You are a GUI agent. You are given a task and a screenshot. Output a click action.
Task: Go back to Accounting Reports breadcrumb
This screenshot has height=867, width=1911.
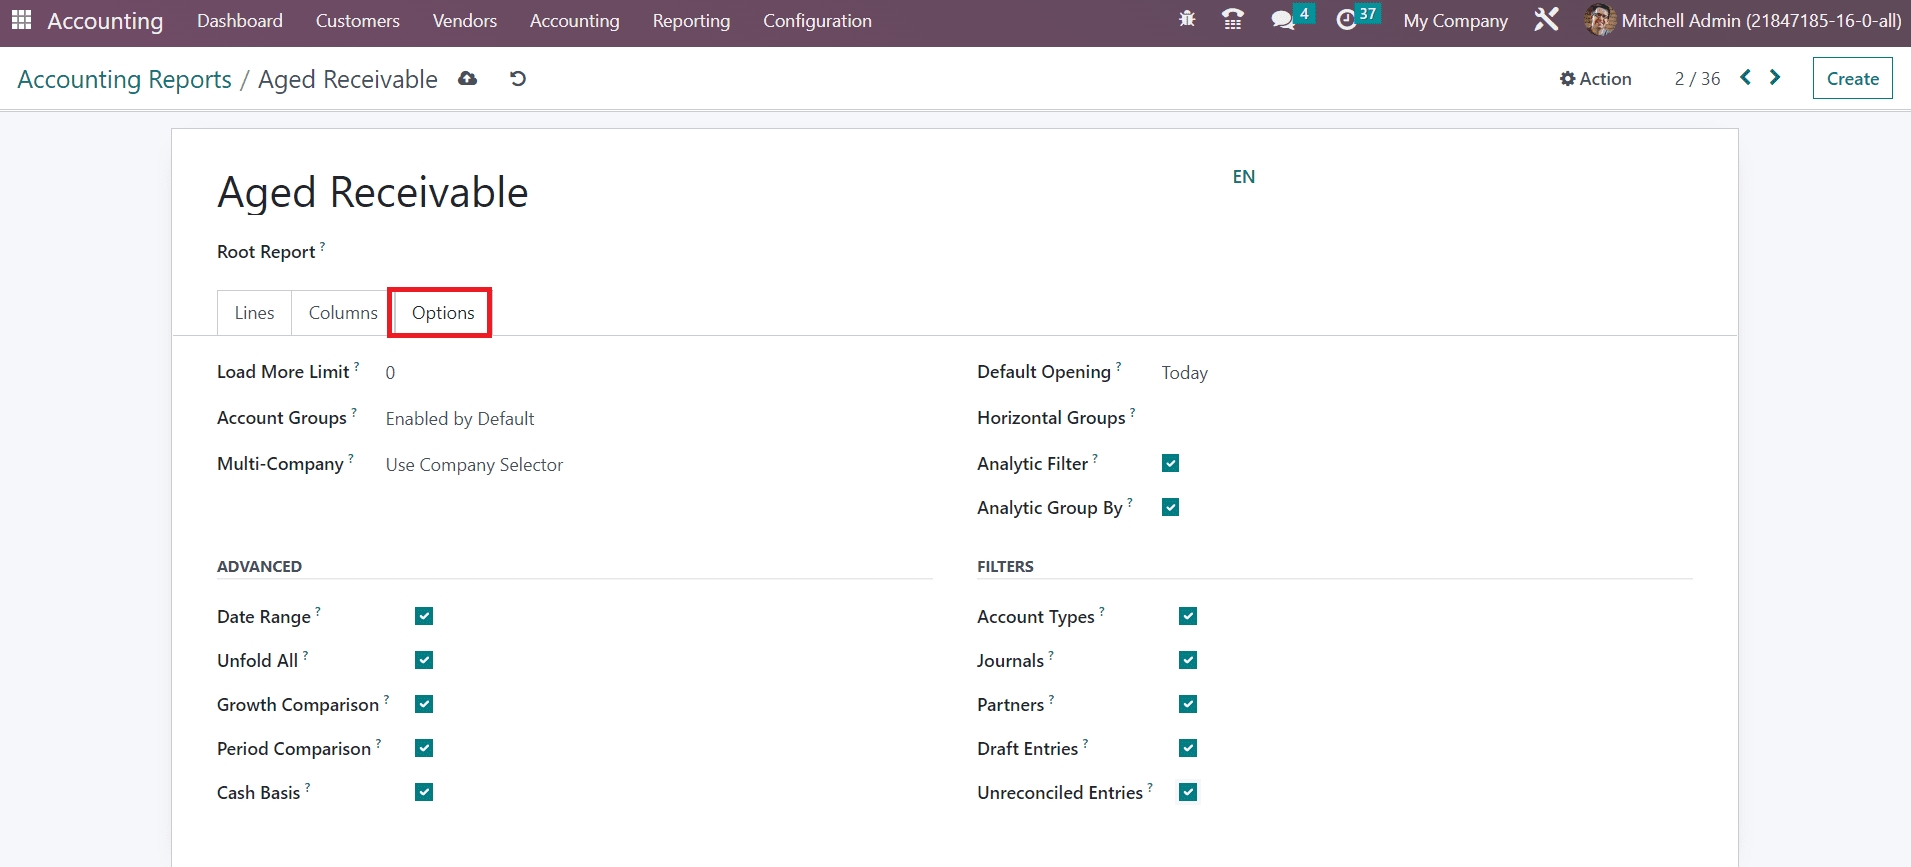(125, 79)
